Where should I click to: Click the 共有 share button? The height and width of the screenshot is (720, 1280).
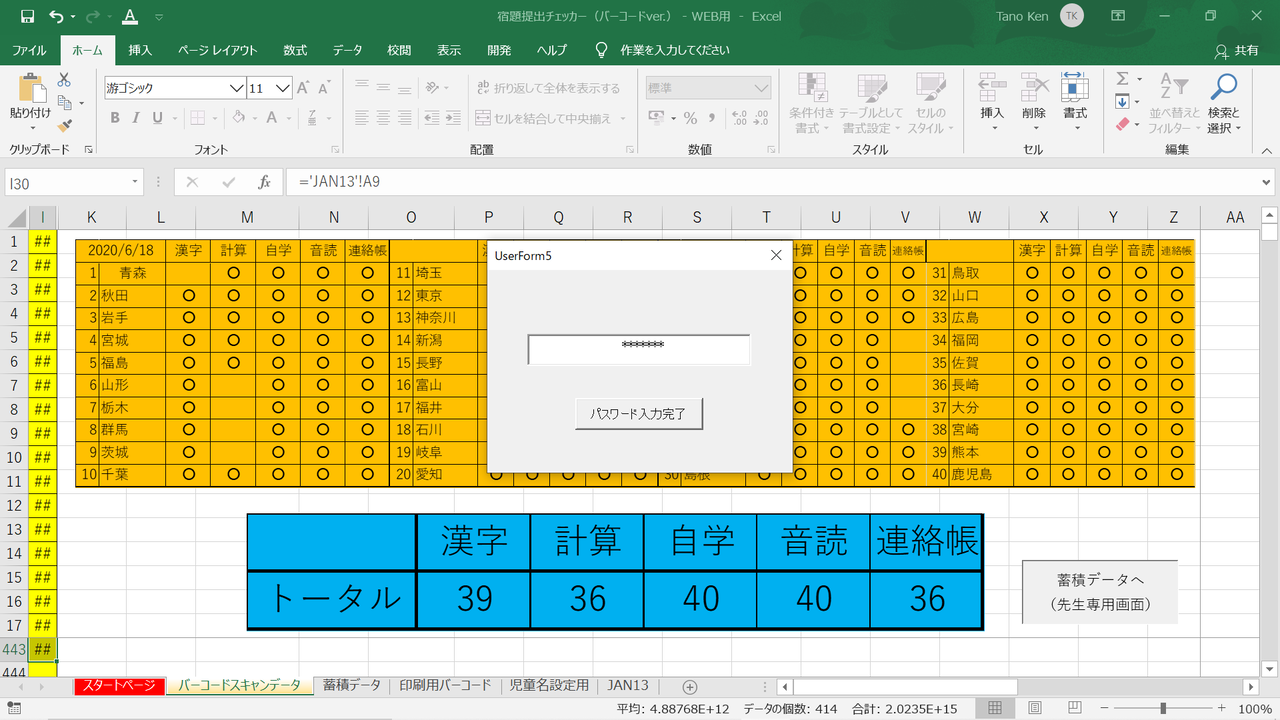point(1237,50)
